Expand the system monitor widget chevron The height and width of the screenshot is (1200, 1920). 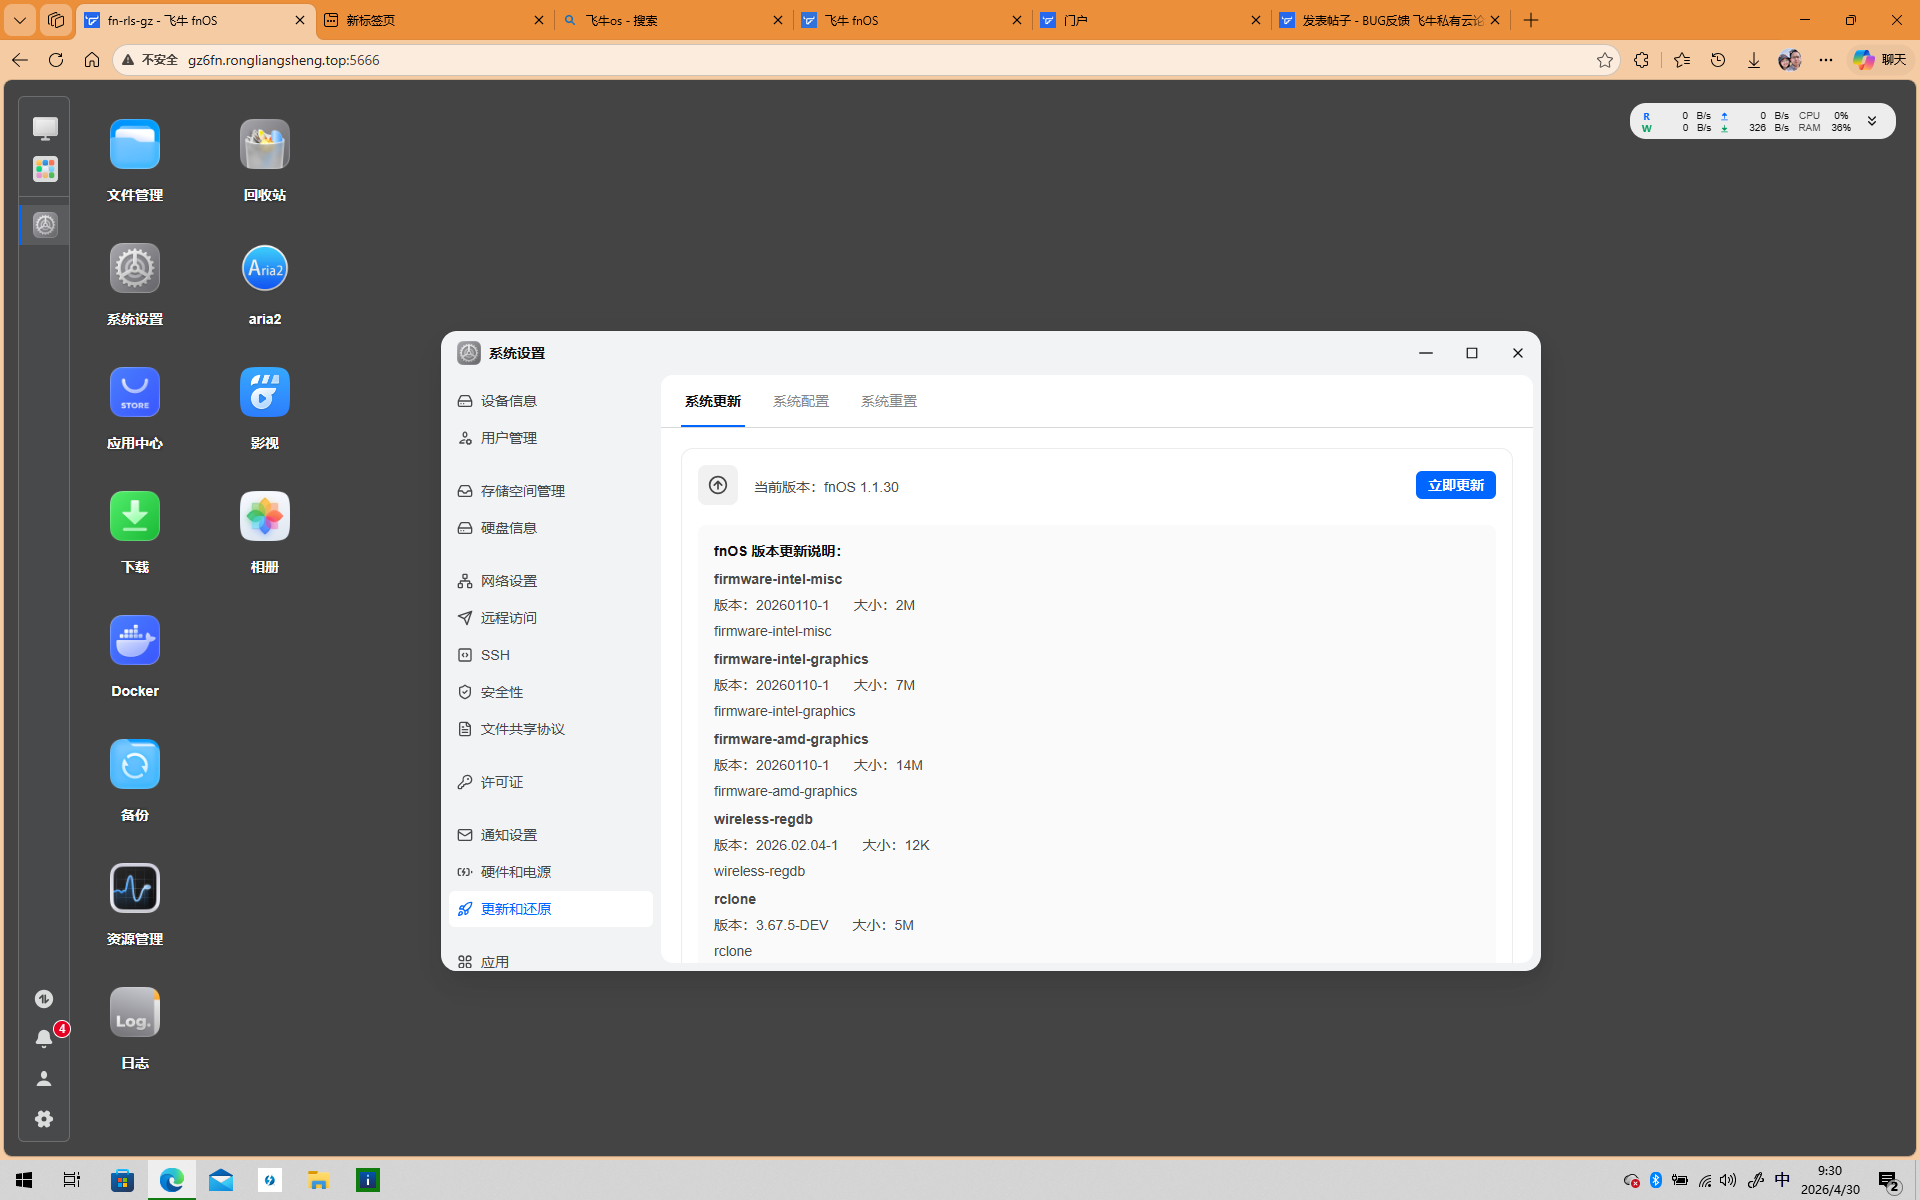pyautogui.click(x=1872, y=121)
